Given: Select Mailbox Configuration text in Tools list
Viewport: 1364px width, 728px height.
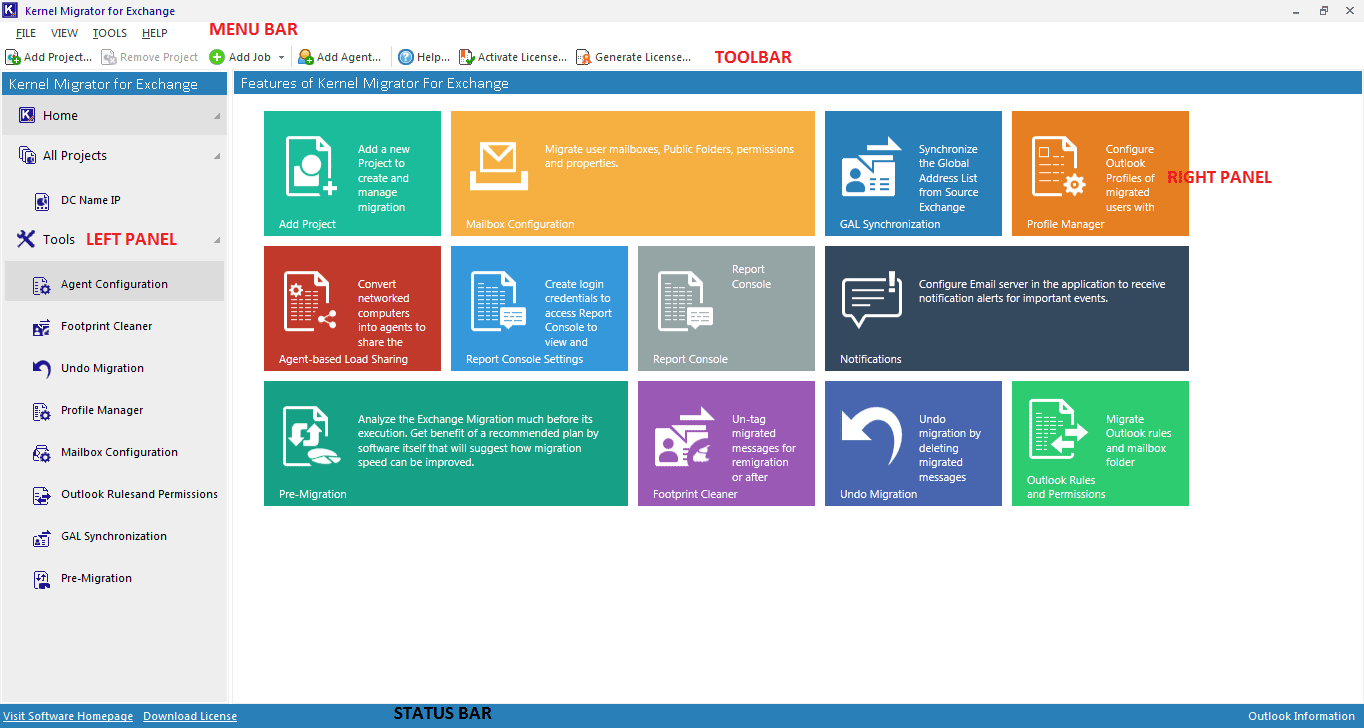Looking at the screenshot, I should 119,452.
